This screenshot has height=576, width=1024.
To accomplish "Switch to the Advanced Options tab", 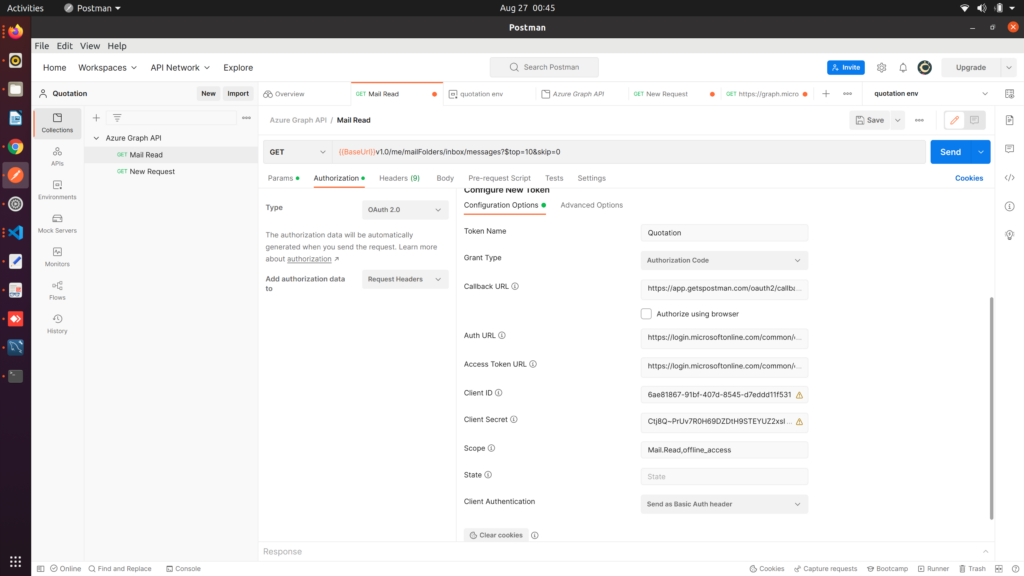I will (x=591, y=205).
